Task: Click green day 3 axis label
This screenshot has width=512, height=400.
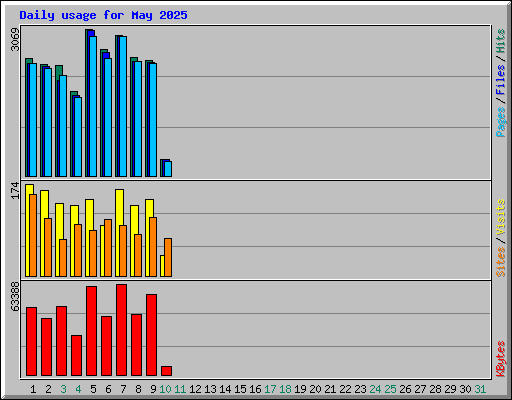Action: tap(63, 389)
